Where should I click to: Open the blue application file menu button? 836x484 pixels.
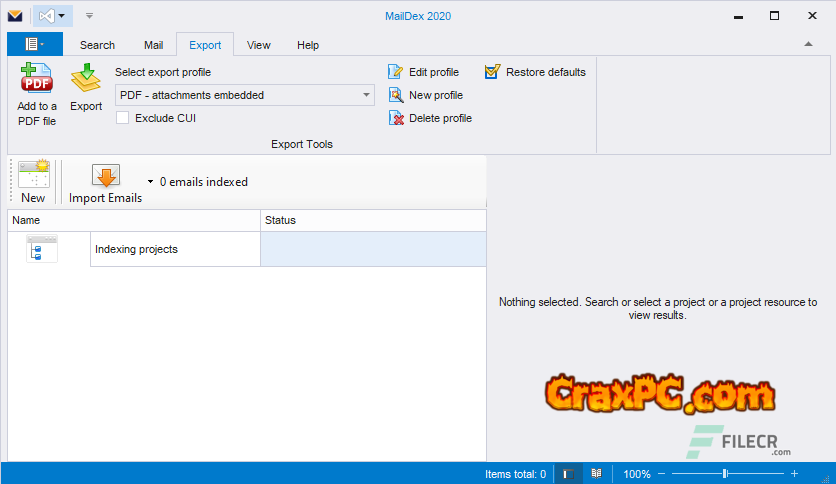(x=34, y=44)
